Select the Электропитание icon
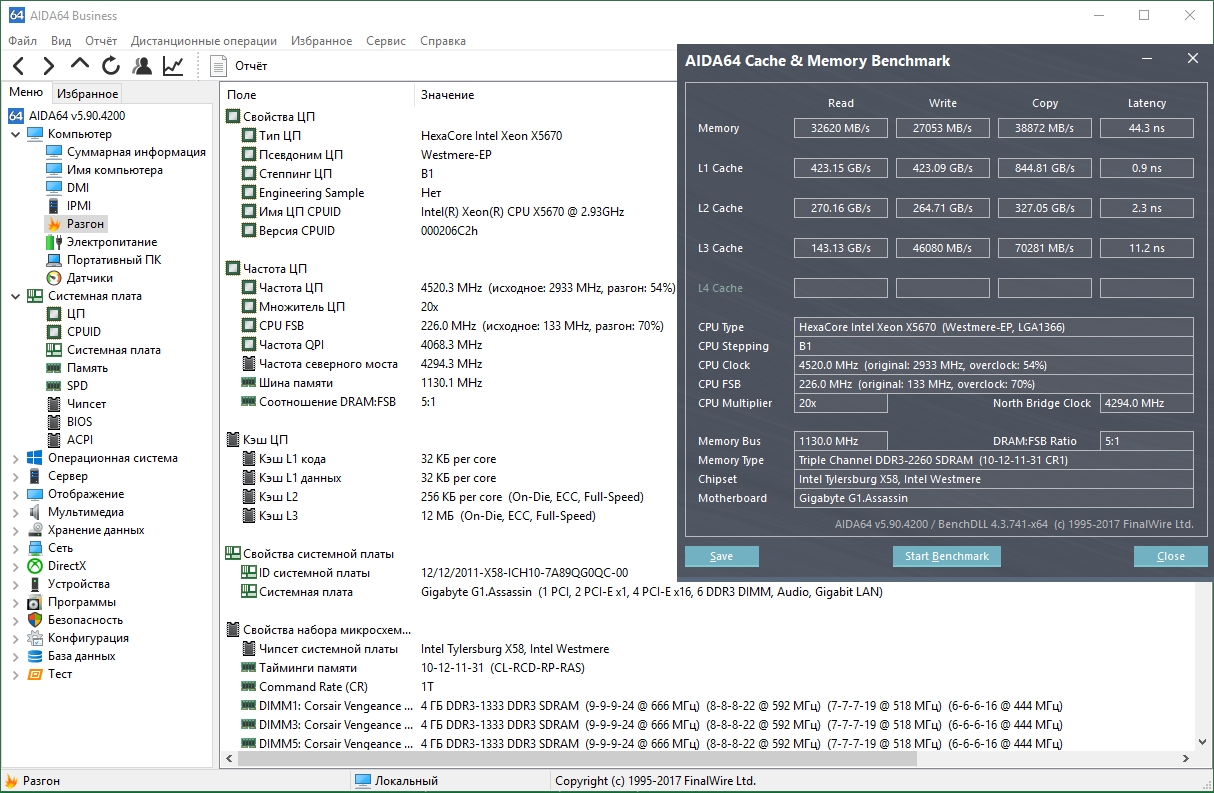This screenshot has height=793, width=1214. point(54,242)
